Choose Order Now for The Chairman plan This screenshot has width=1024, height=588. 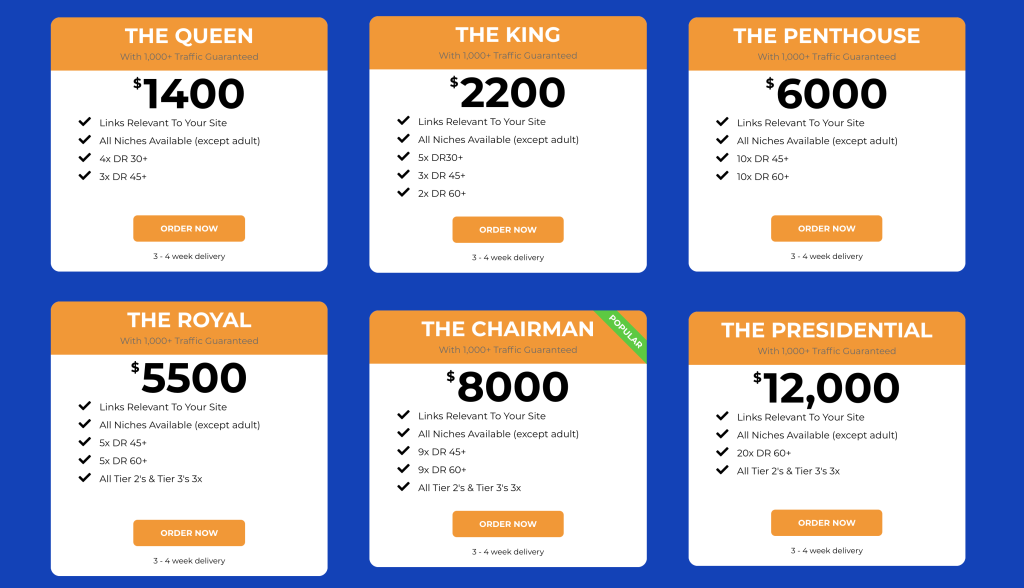(508, 524)
